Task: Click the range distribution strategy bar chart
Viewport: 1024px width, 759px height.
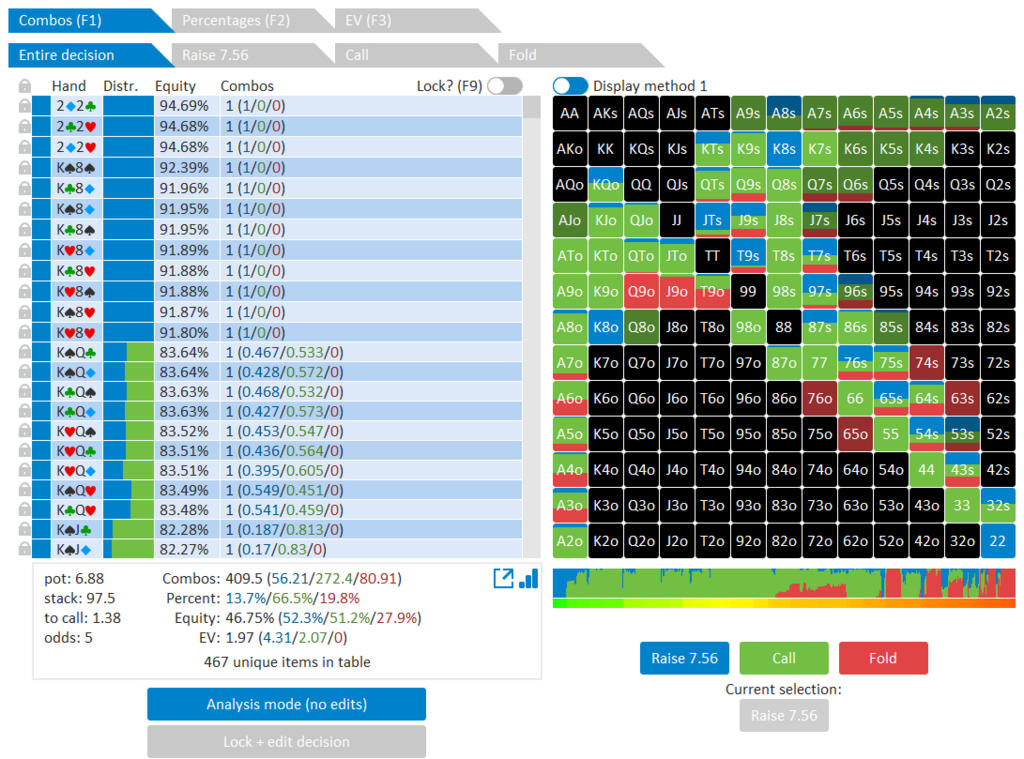Action: (784, 583)
